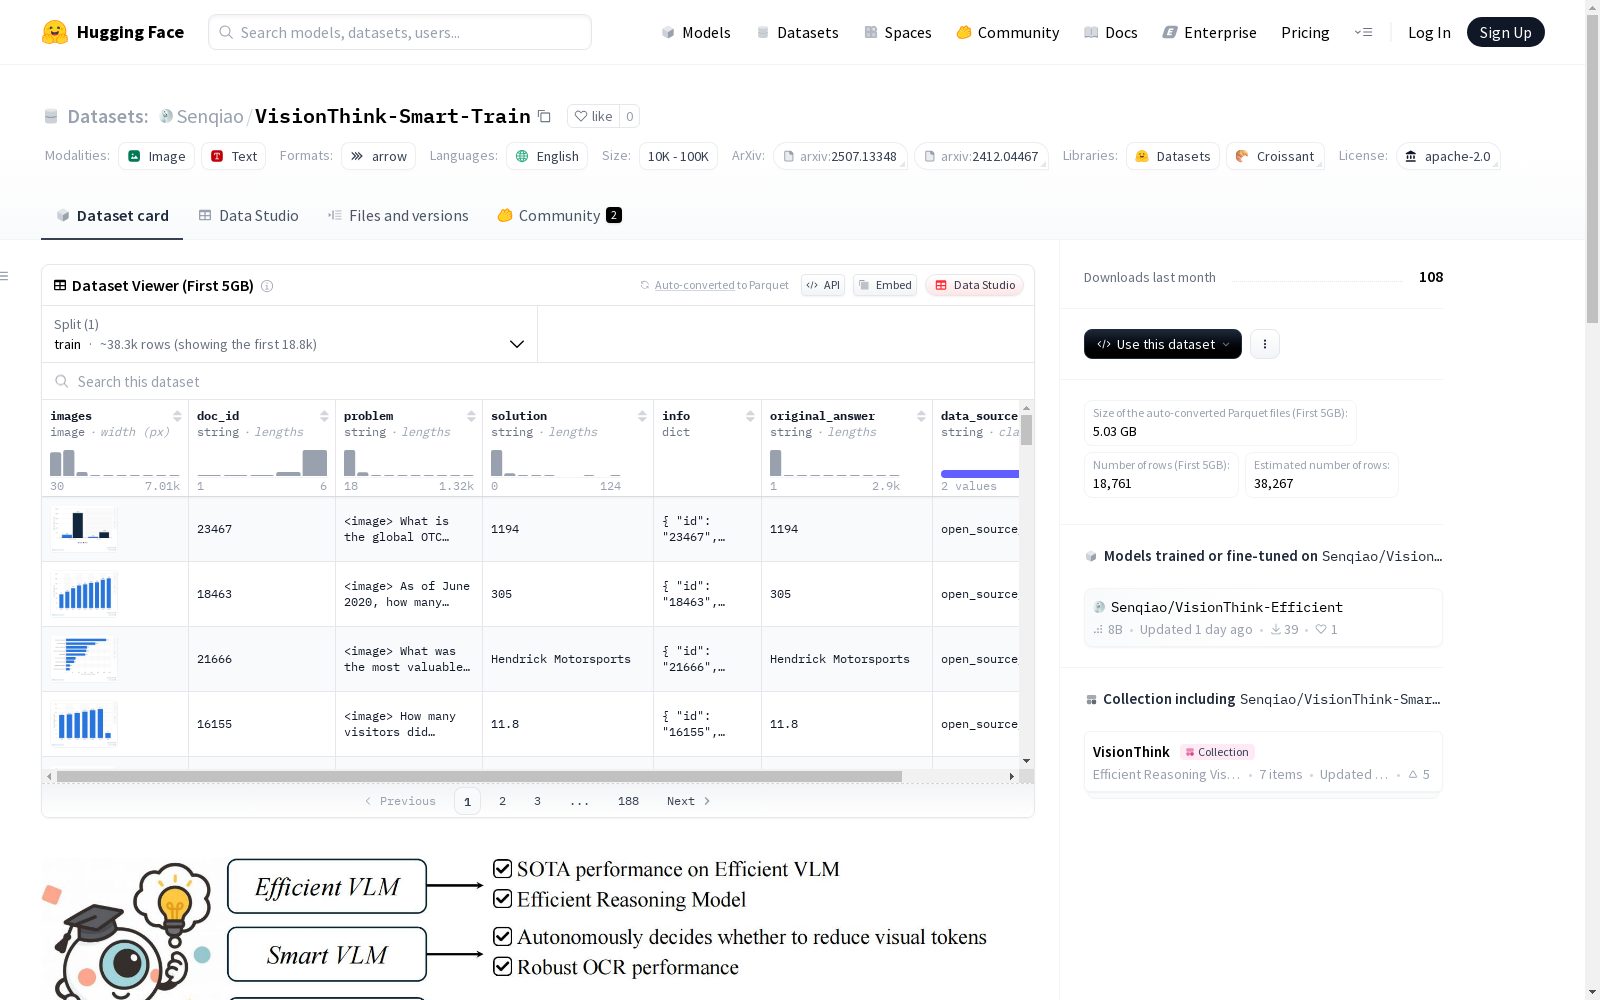
Task: Open arxiv:2507.13348 paper tag
Action: tap(840, 156)
